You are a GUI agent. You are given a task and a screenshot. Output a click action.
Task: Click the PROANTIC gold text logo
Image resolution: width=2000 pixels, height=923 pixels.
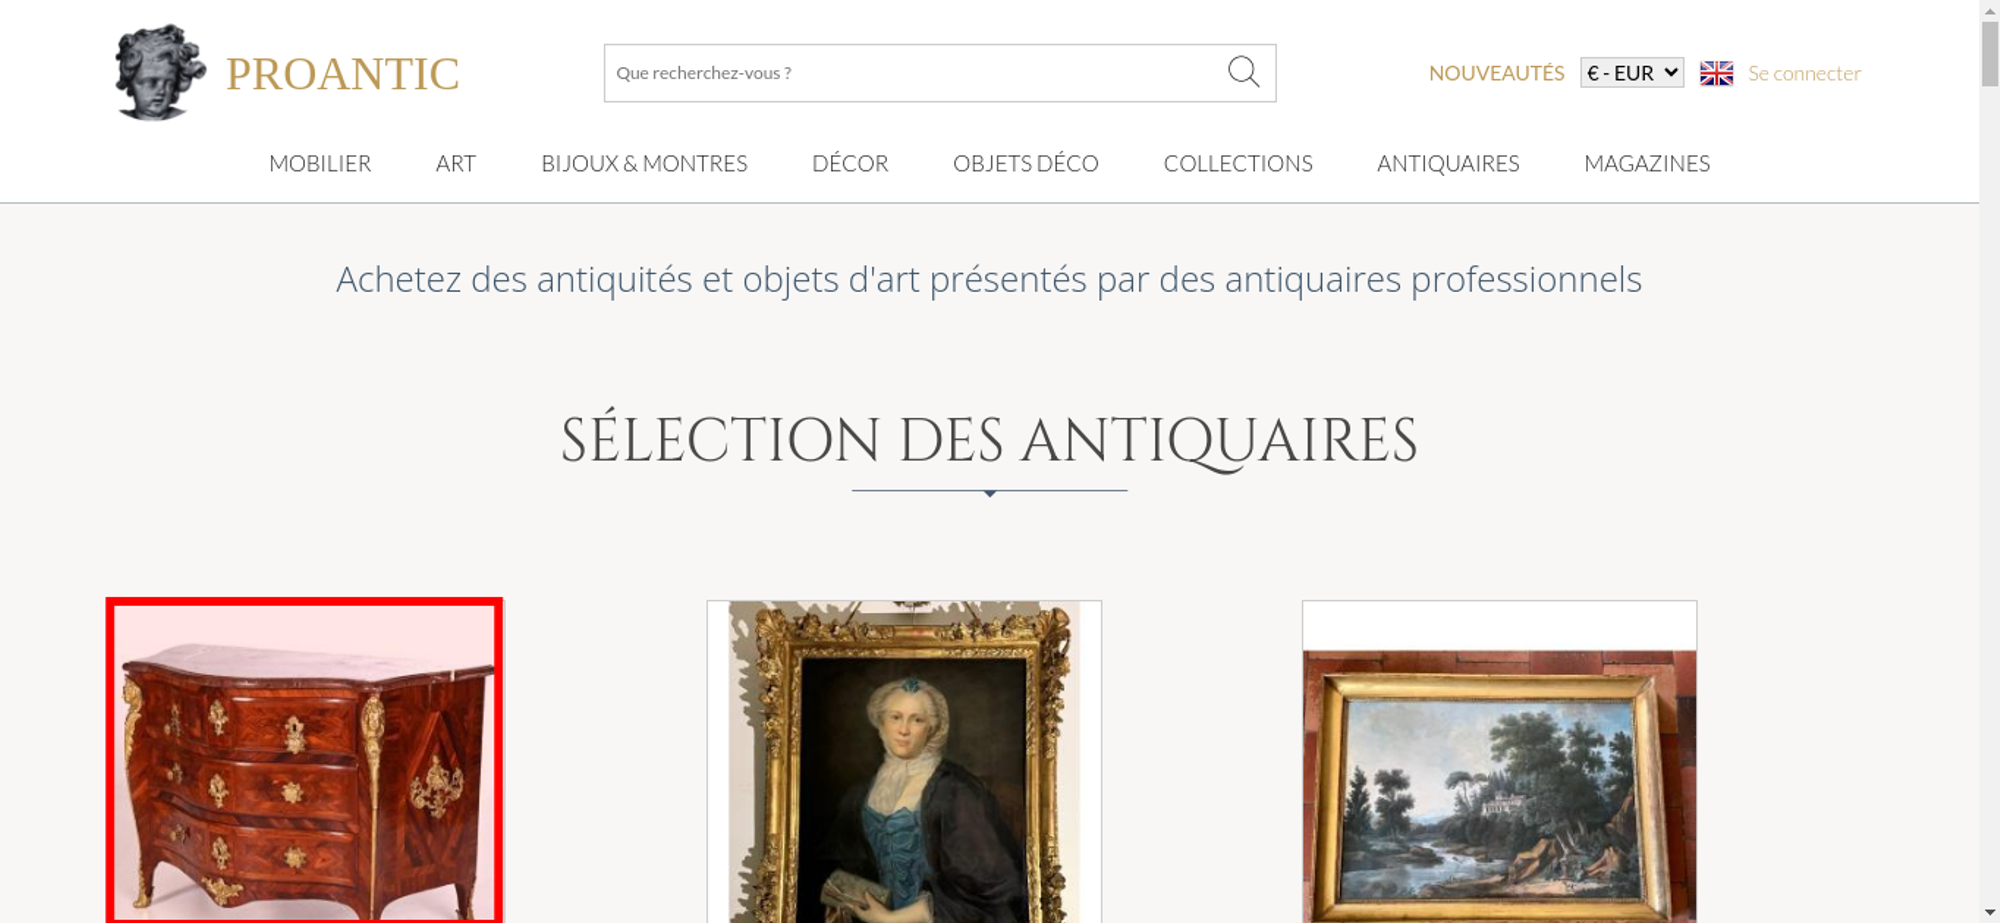pyautogui.click(x=342, y=74)
